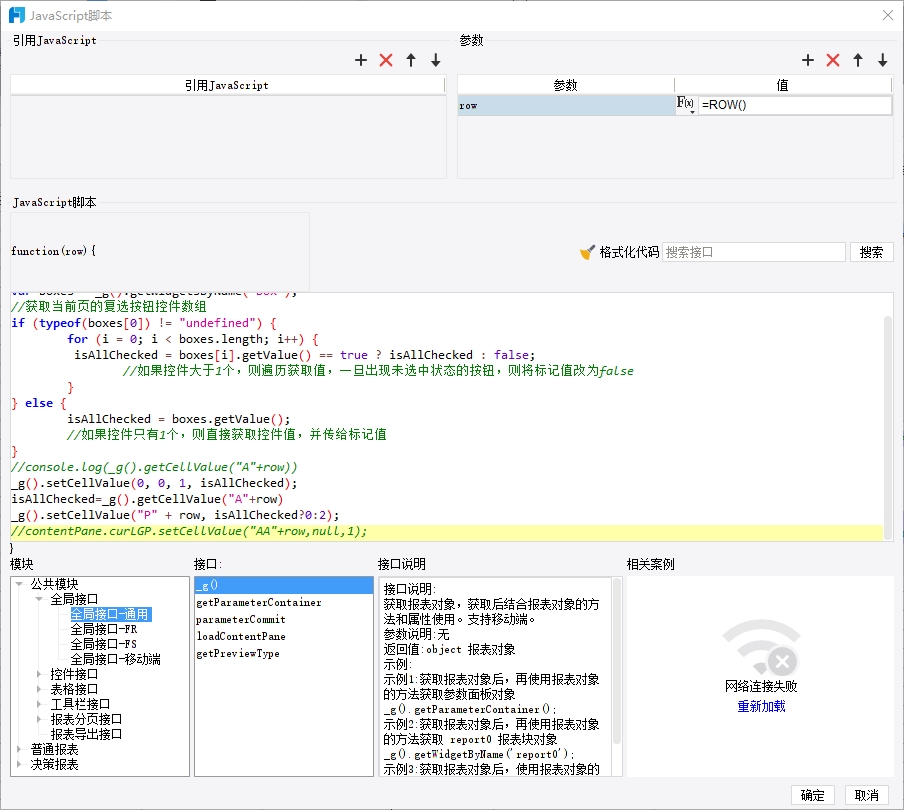Click the 搜索 search button
Image resolution: width=904 pixels, height=810 pixels.
point(871,252)
